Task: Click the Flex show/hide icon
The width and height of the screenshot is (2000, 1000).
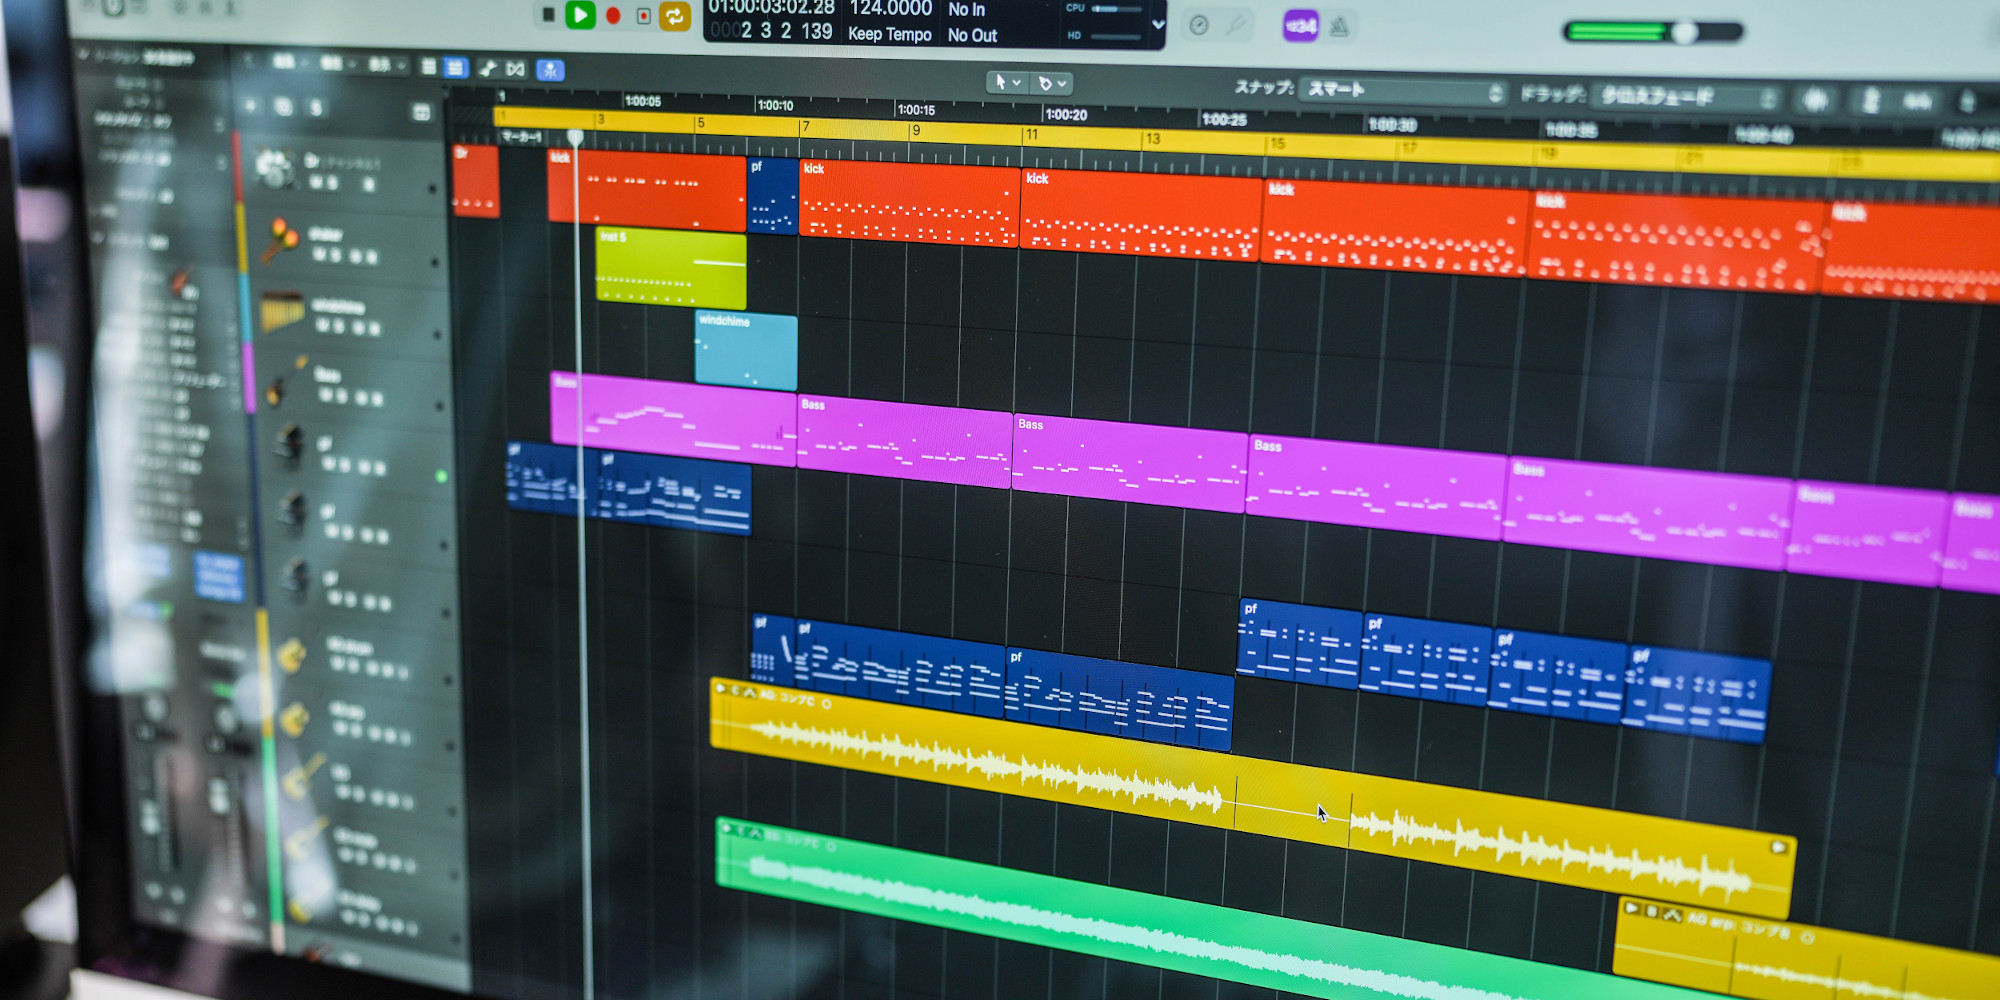Action: point(515,69)
